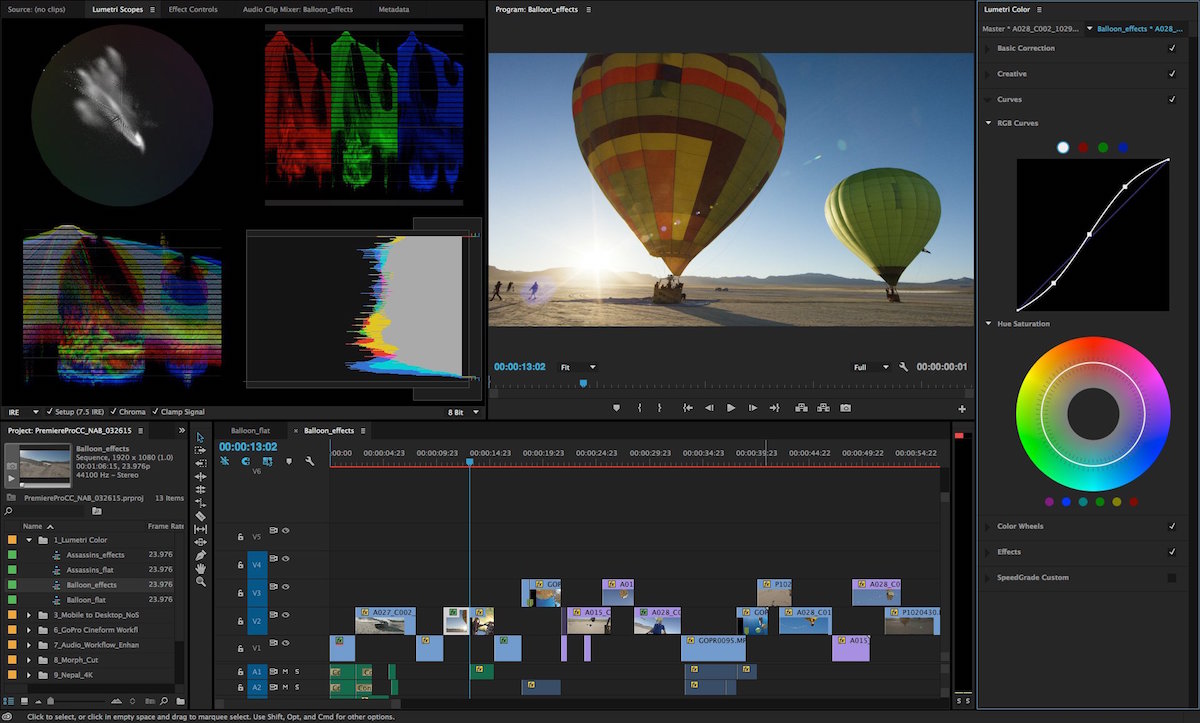Open the 8 Bit dropdown in the scopes panel
The height and width of the screenshot is (723, 1200).
(x=463, y=411)
